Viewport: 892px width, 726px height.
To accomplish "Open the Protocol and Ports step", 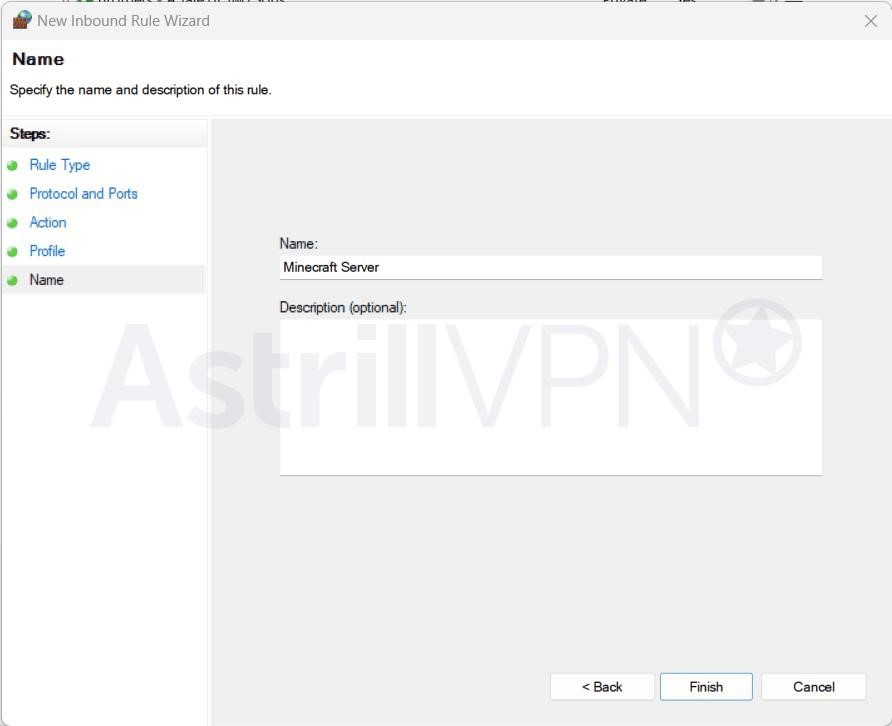I will (83, 193).
